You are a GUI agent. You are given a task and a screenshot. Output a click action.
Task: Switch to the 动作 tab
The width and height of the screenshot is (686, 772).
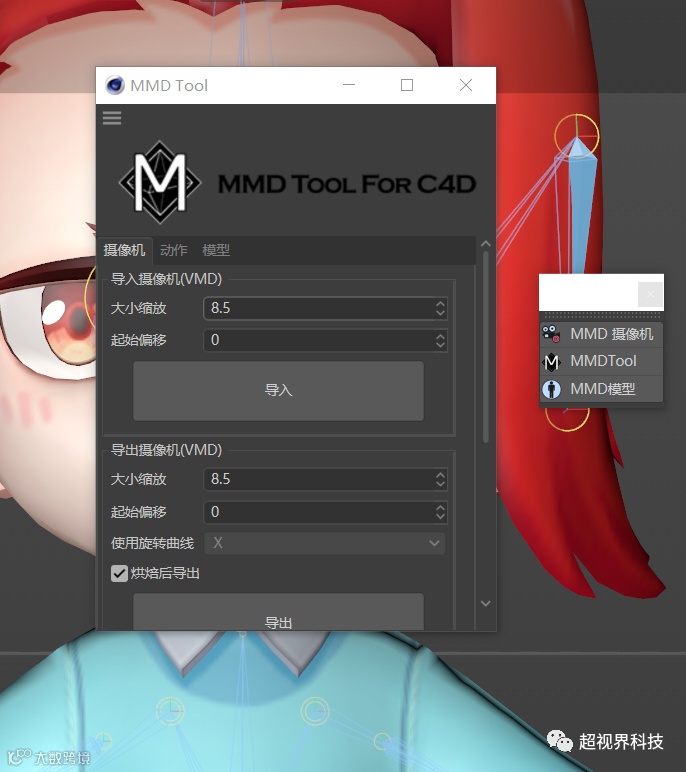point(174,250)
